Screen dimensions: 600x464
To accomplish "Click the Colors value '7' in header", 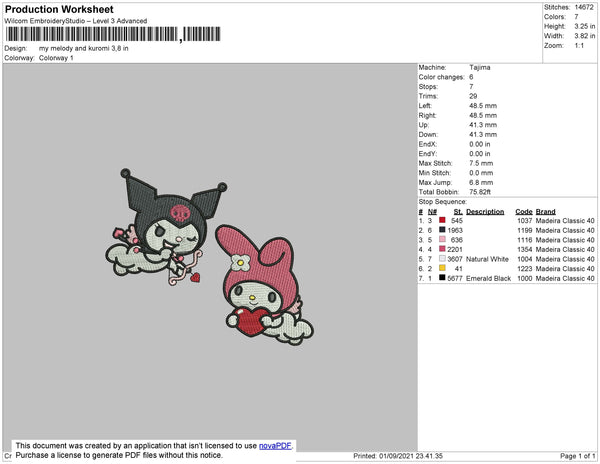I will (576, 17).
